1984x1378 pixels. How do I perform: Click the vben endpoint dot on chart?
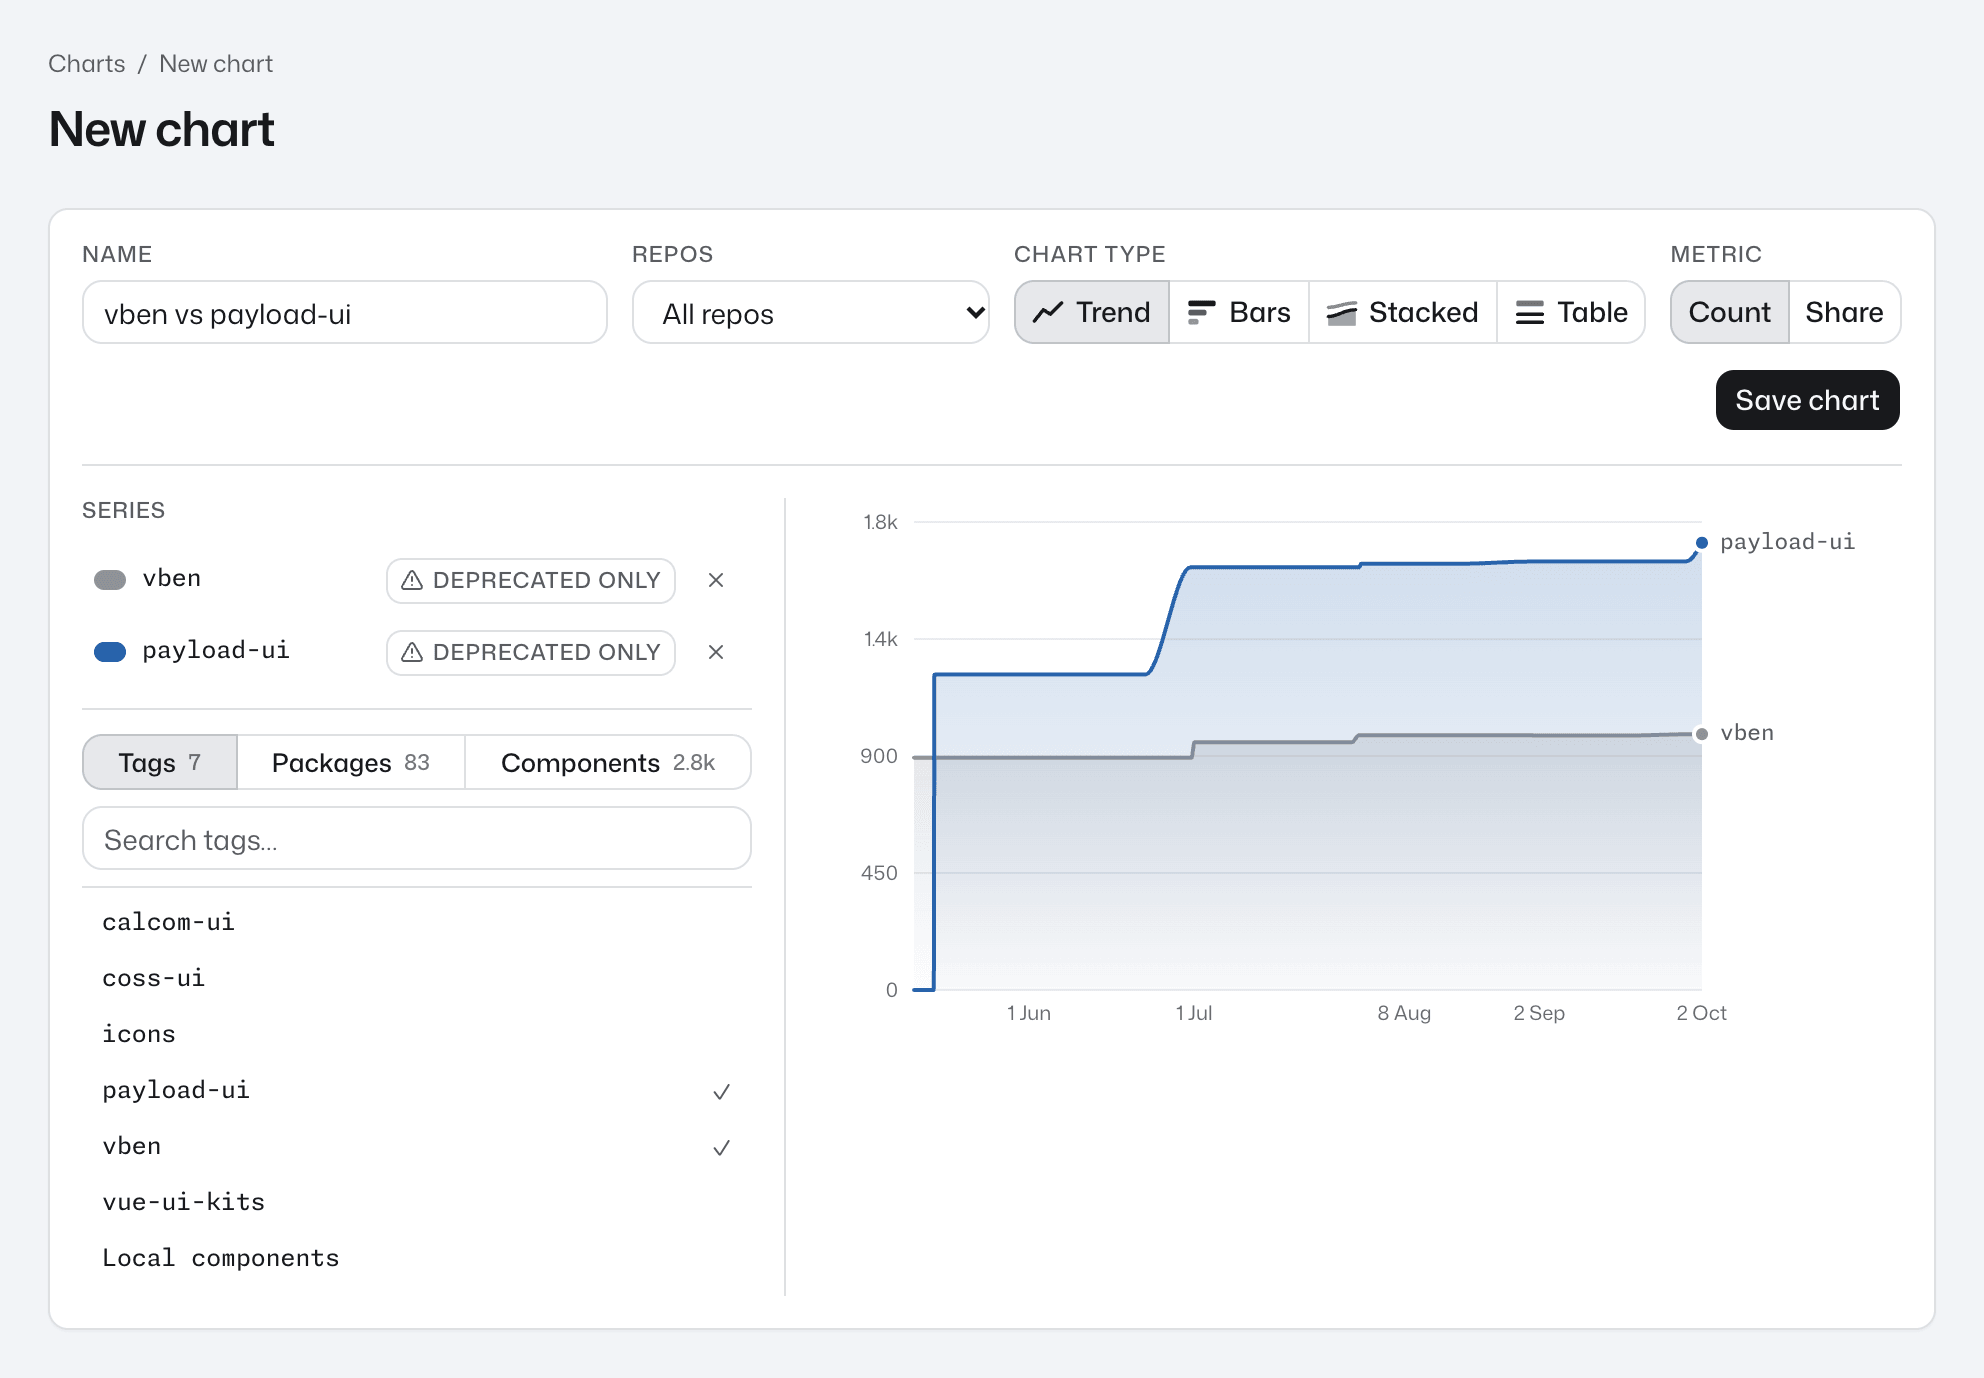click(x=1701, y=734)
